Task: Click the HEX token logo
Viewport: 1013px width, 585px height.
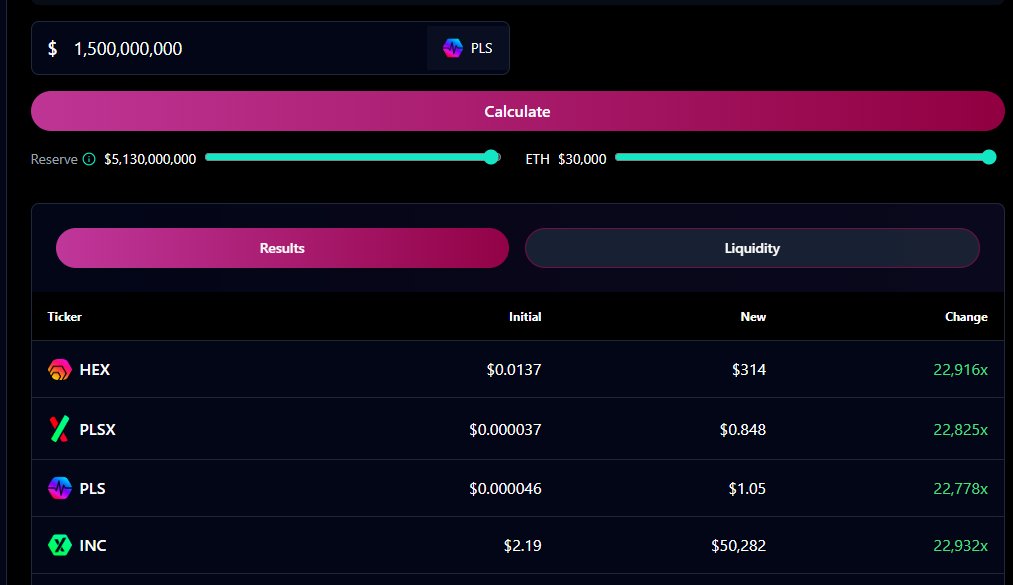Action: point(59,369)
